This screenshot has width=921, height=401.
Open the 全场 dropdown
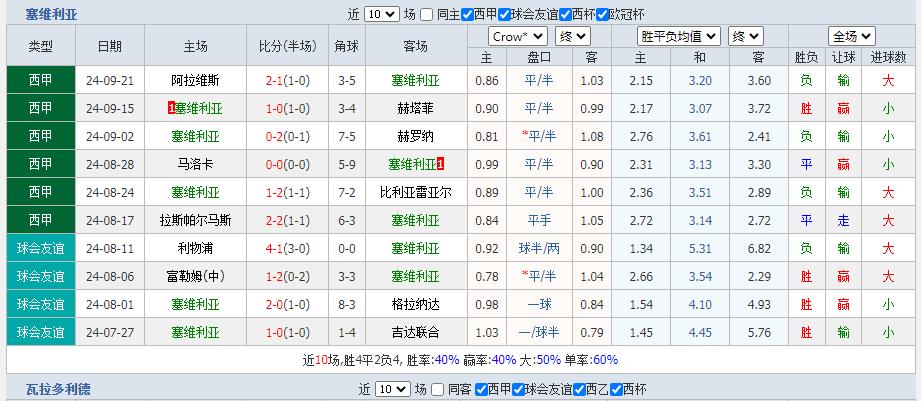pyautogui.click(x=852, y=36)
